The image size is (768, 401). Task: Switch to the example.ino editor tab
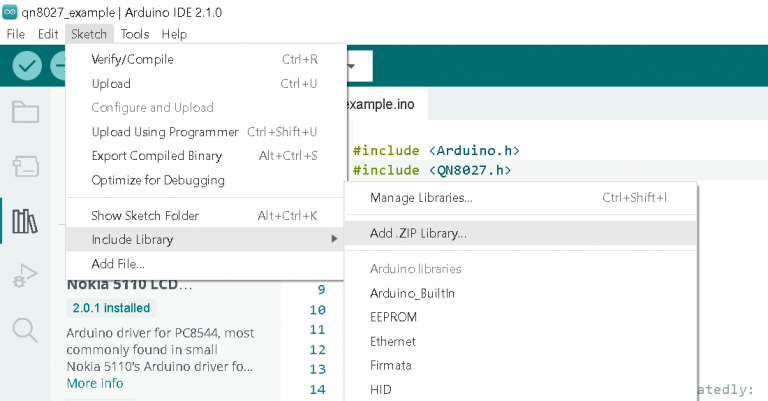[386, 104]
